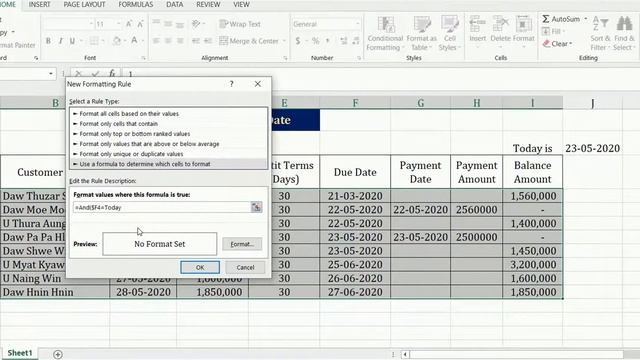Select the Sheet1 tab
This screenshot has height=360, width=640.
20,353
